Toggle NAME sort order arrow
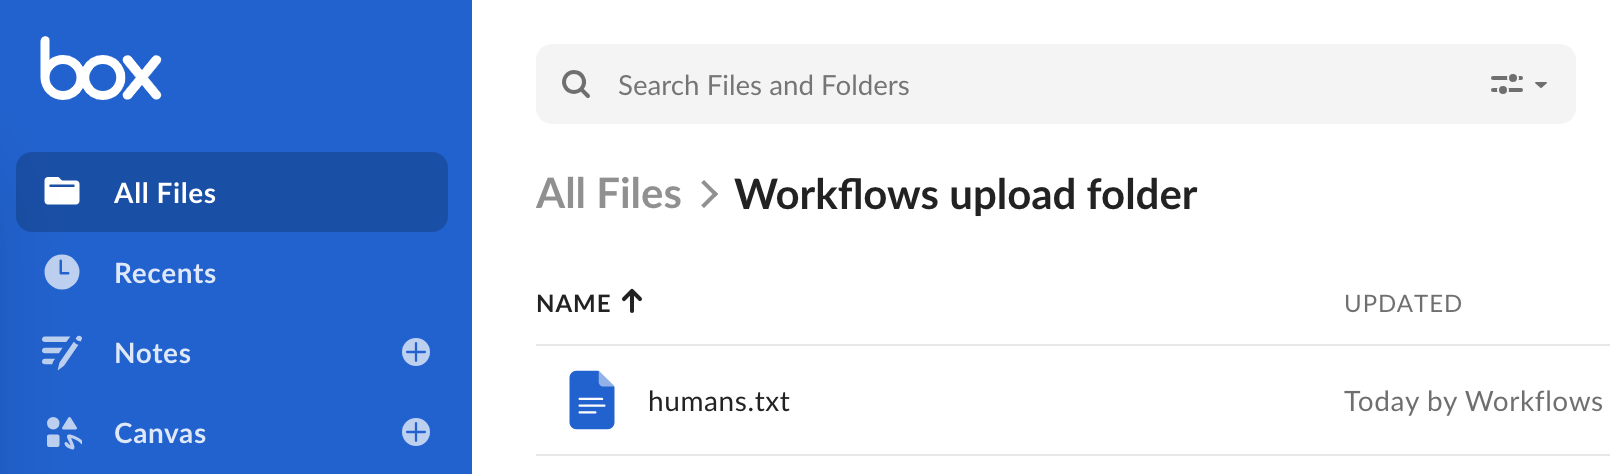 point(632,301)
